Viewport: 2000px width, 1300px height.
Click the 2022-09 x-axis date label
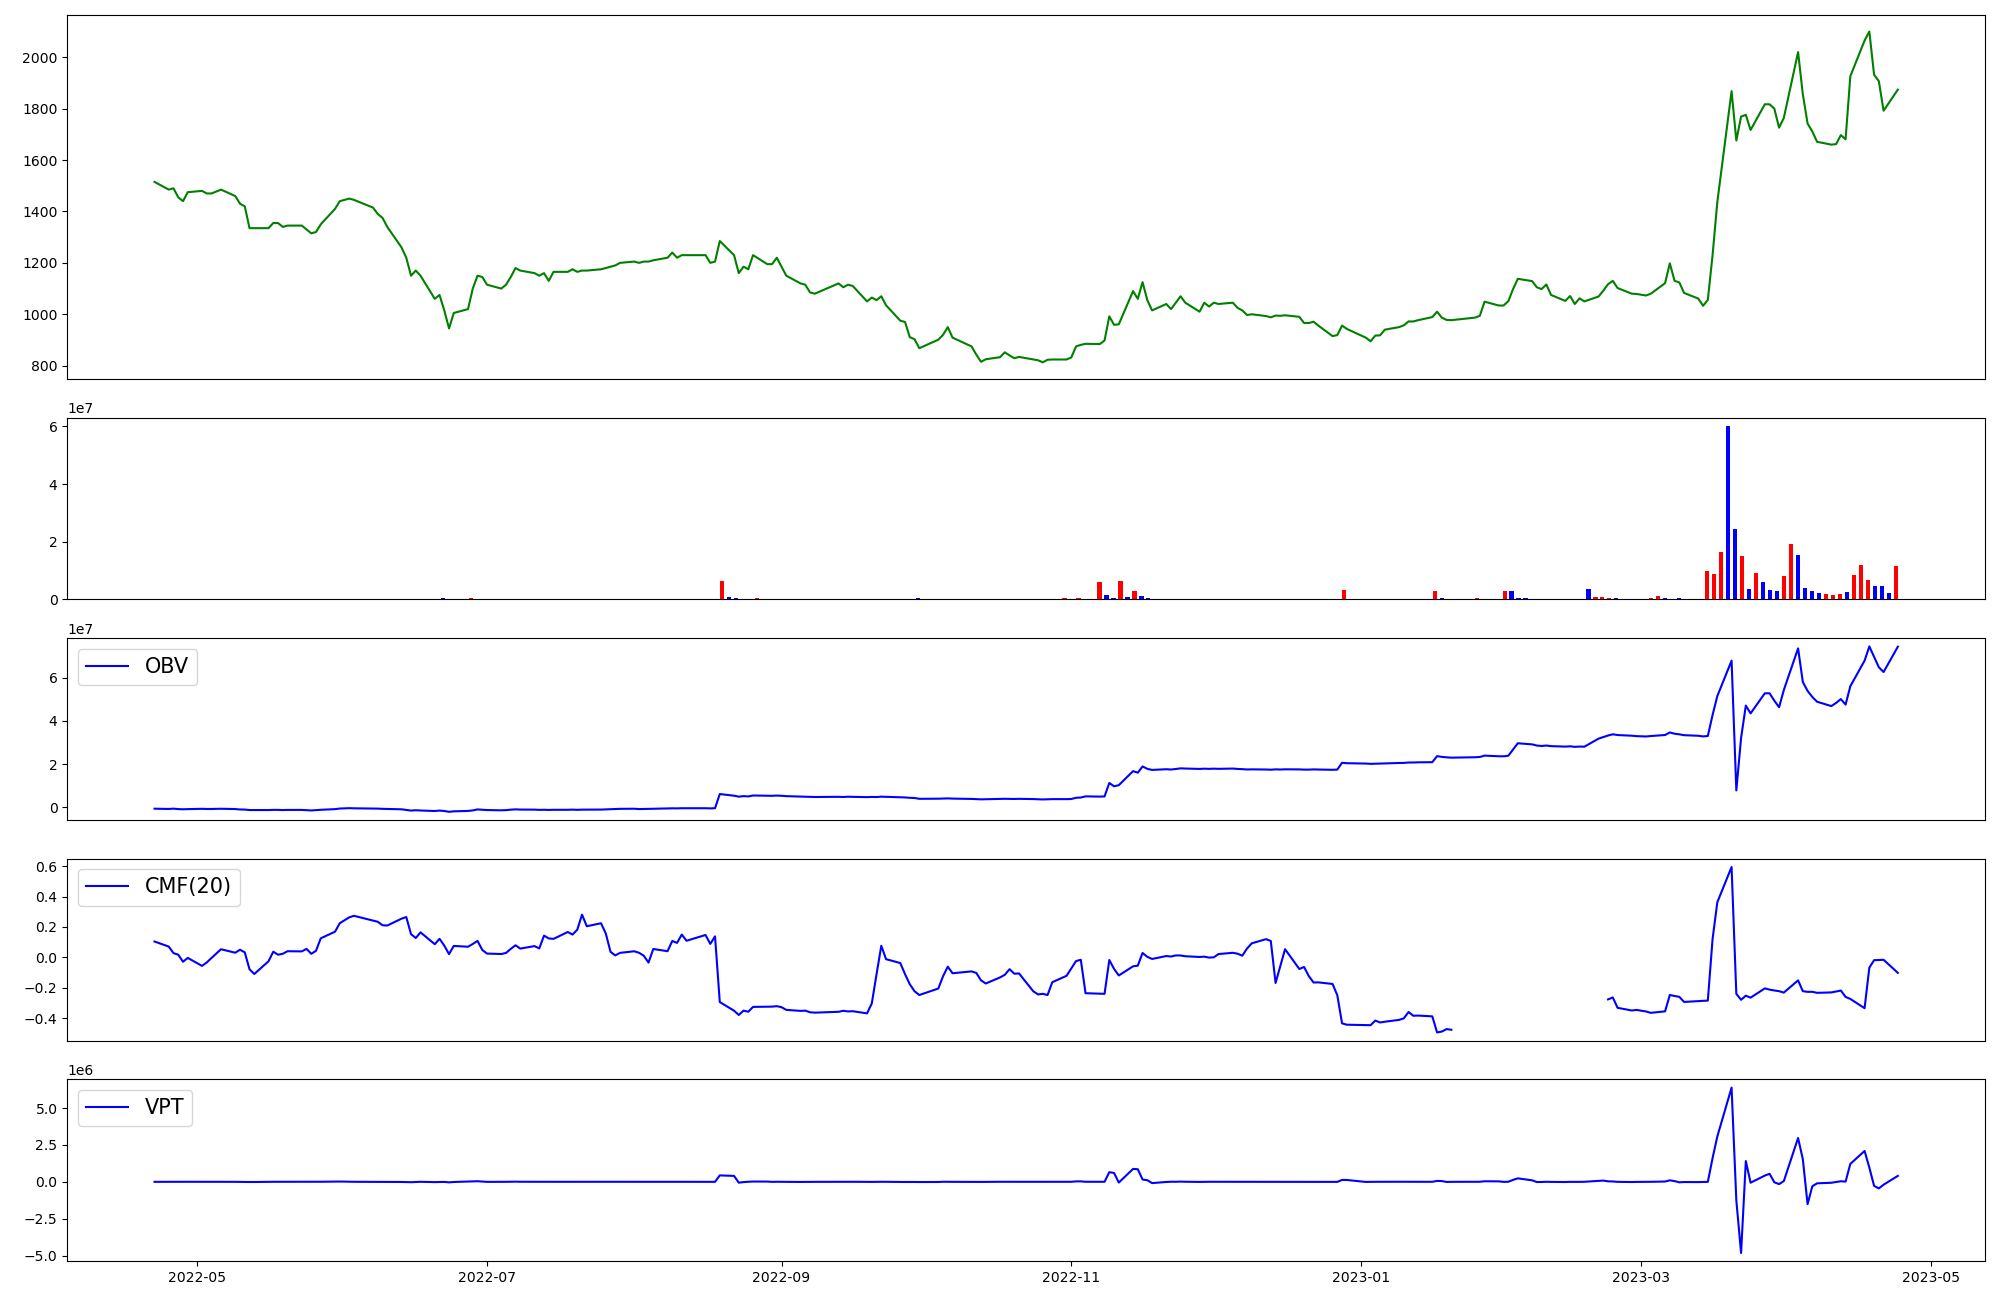tap(781, 1276)
